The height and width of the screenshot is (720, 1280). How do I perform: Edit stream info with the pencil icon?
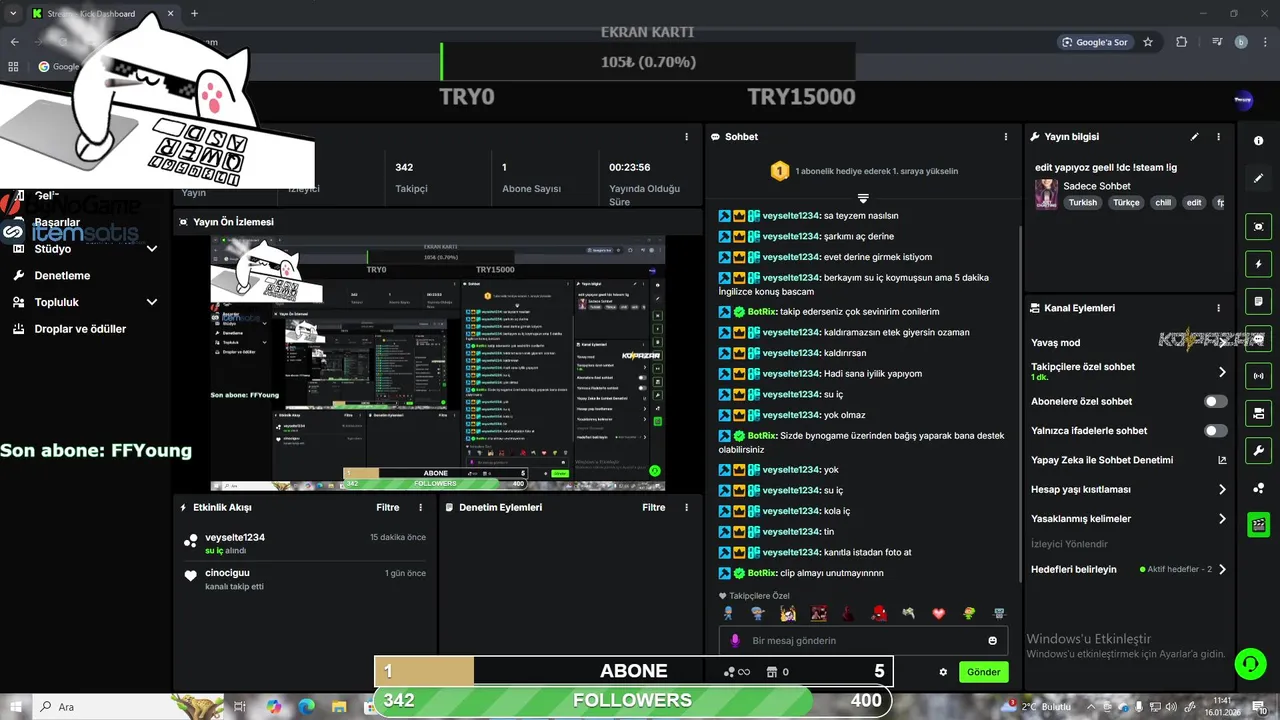click(x=1194, y=137)
